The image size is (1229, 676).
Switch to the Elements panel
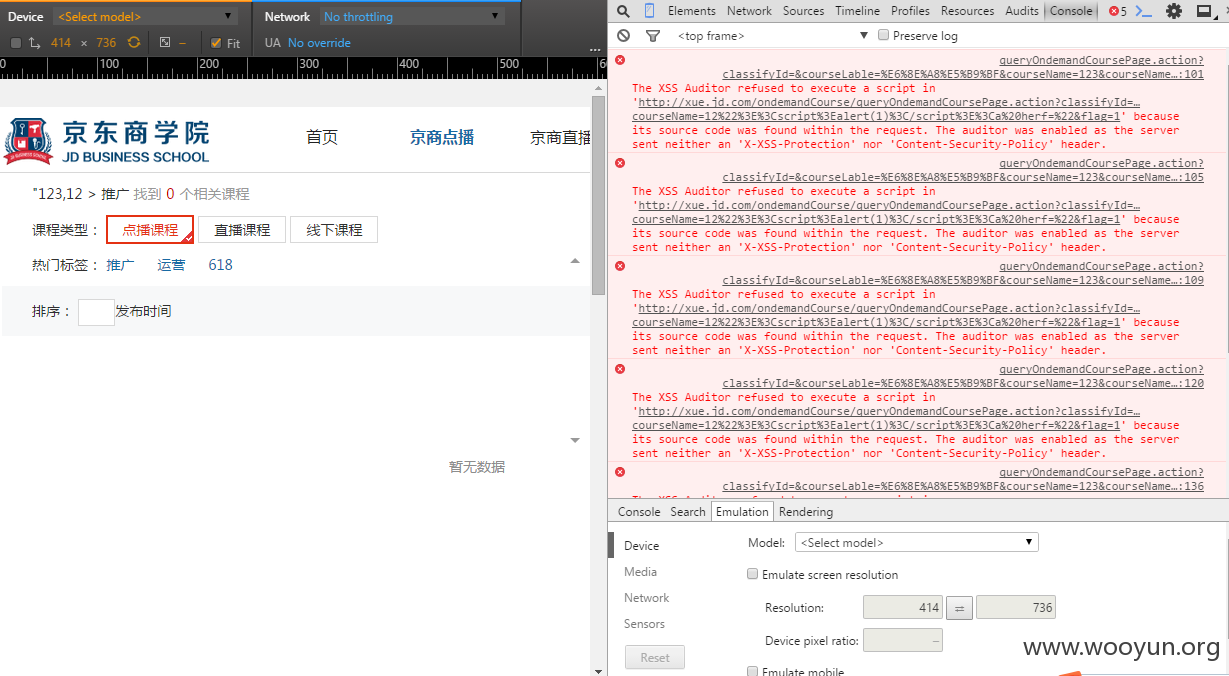tap(692, 11)
